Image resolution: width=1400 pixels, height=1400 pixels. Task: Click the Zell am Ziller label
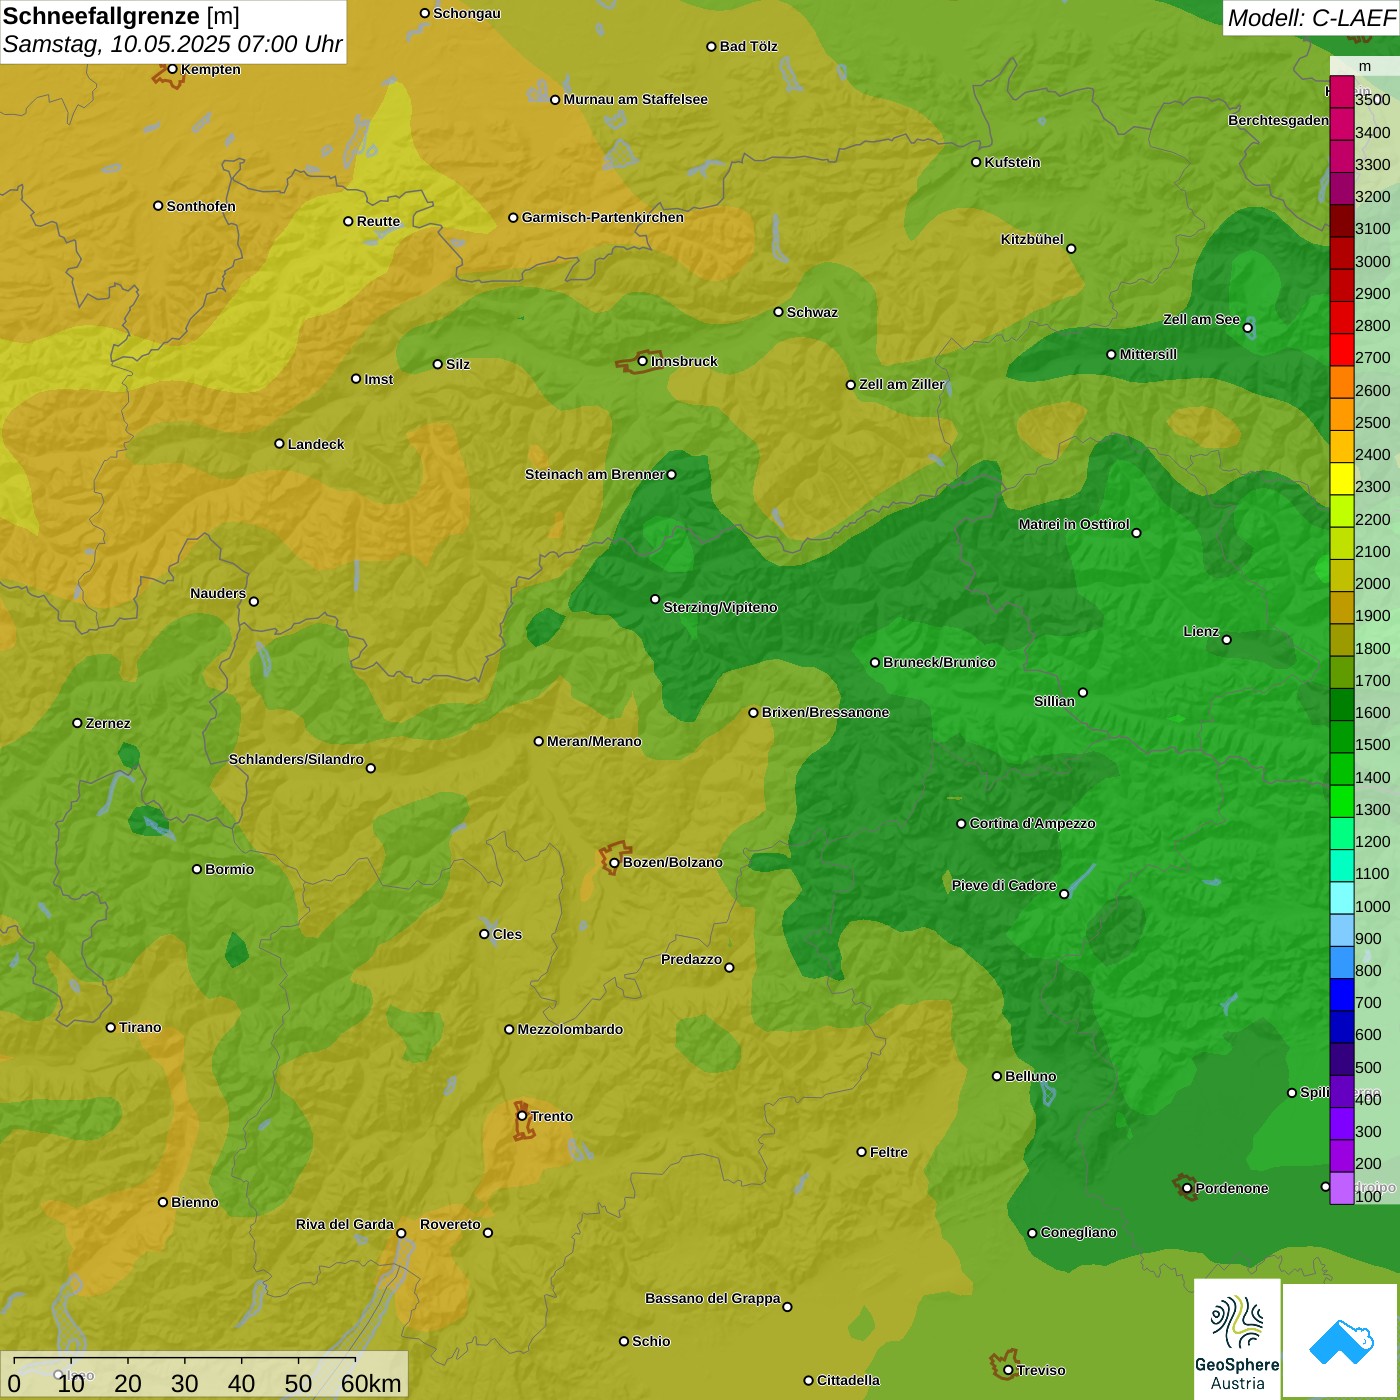[902, 384]
